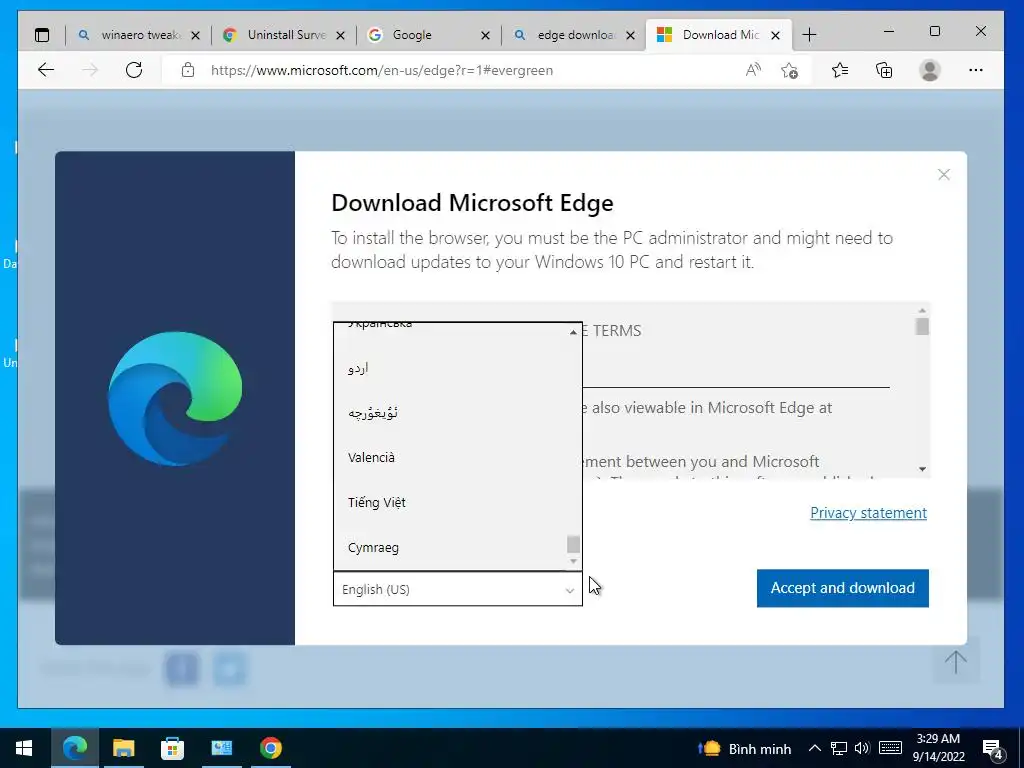Open the Privacy statement link
This screenshot has width=1024, height=768.
[869, 513]
